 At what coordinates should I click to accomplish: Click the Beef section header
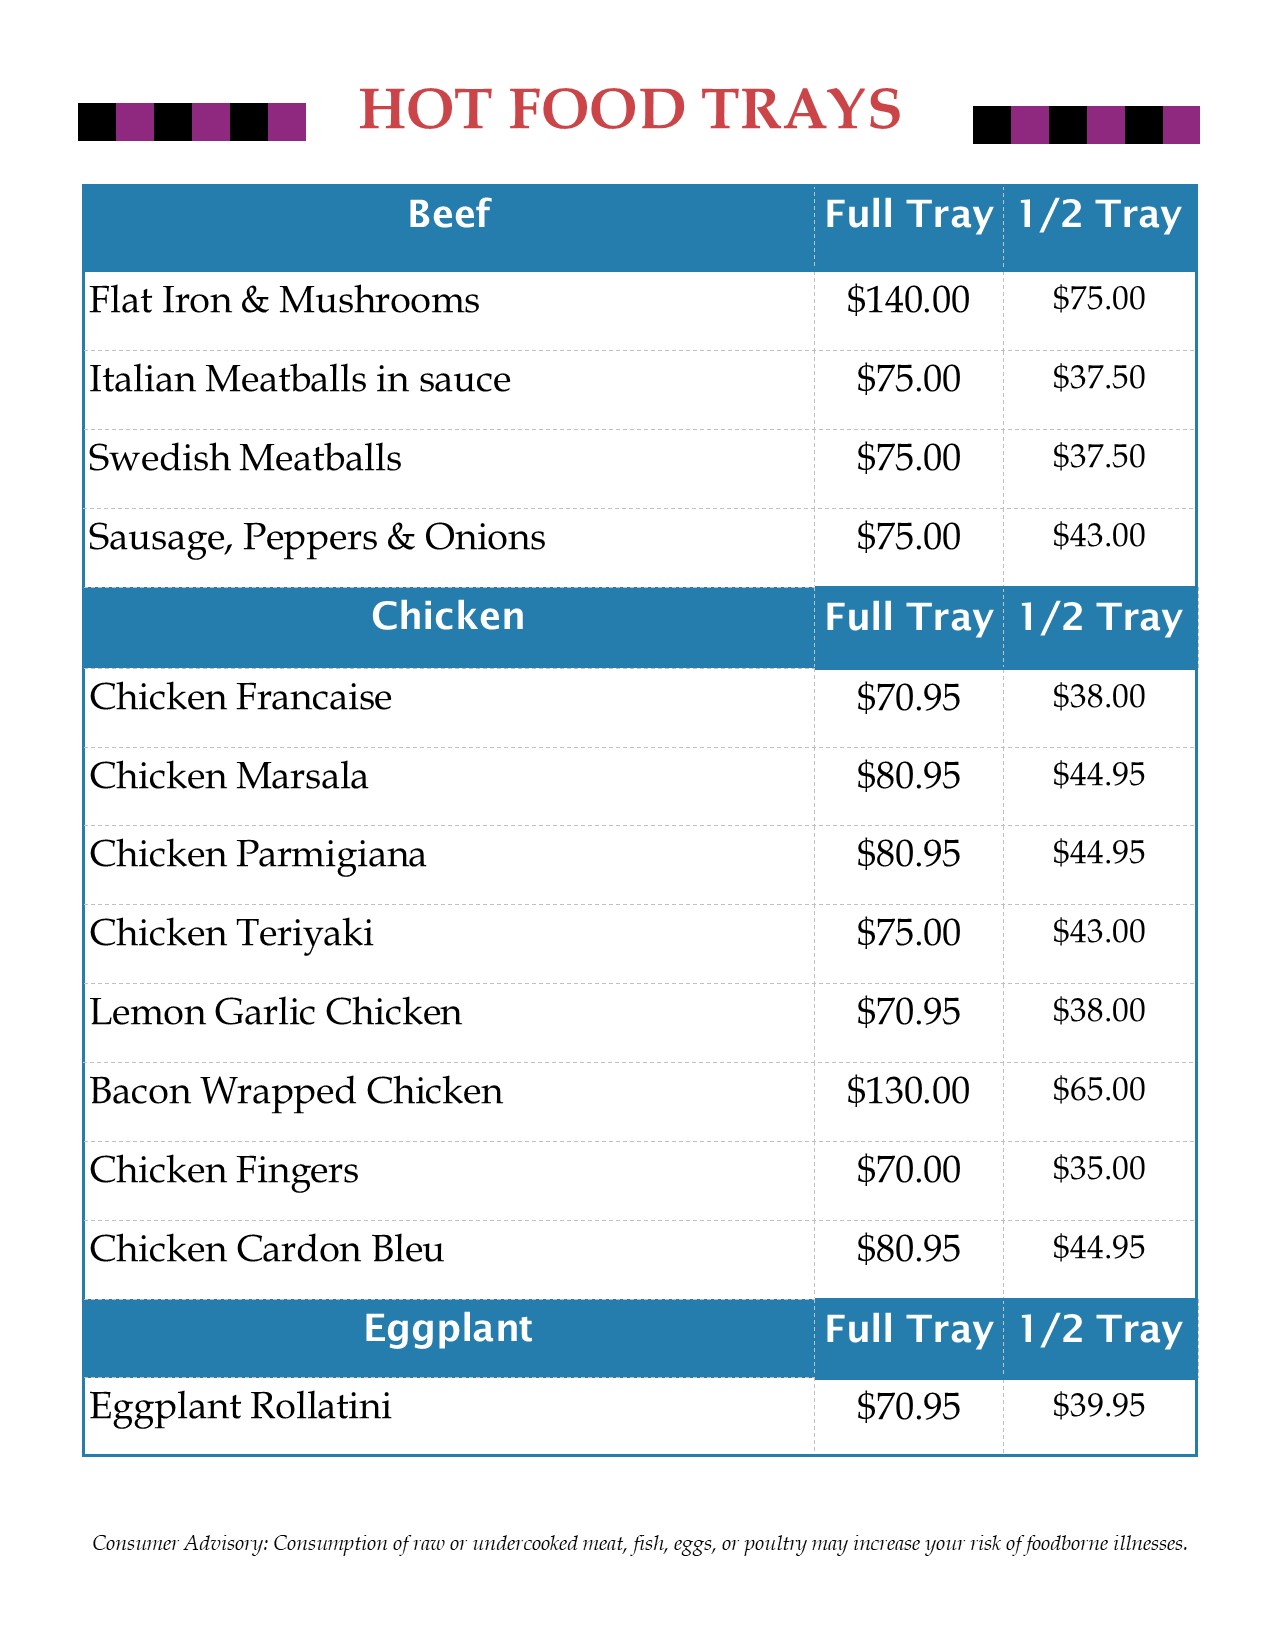[449, 214]
